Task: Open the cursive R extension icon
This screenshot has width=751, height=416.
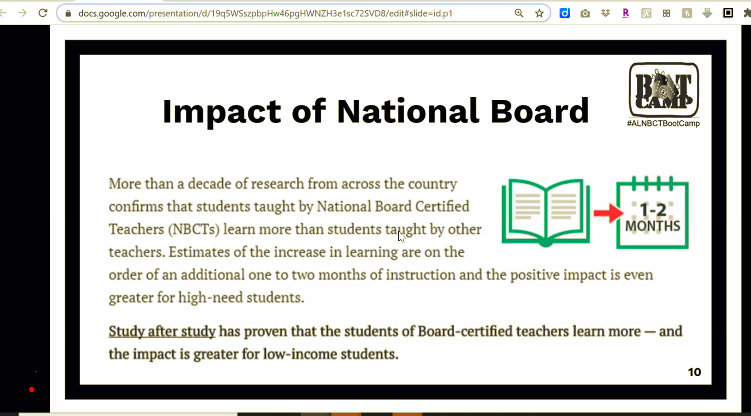Action: pyautogui.click(x=646, y=13)
